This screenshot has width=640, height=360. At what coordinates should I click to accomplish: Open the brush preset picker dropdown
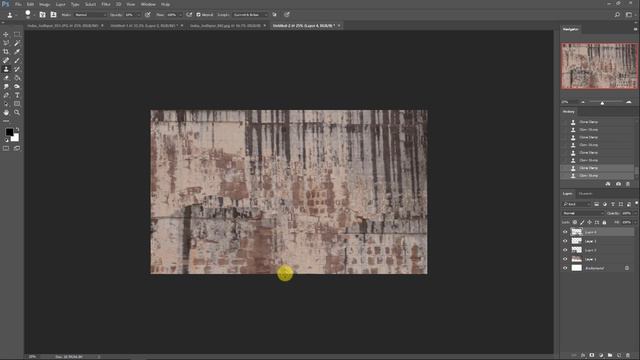click(35, 15)
